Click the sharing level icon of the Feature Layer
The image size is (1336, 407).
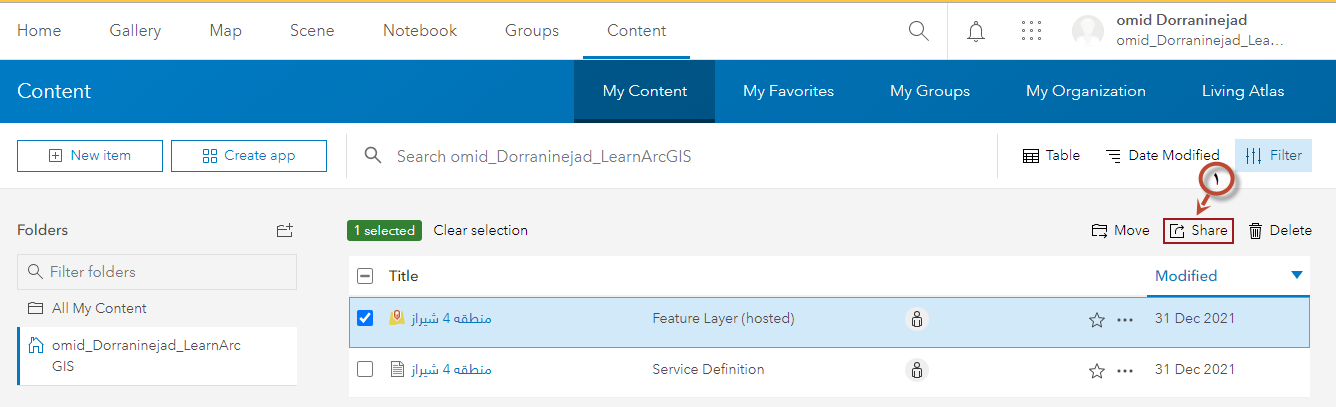pyautogui.click(x=916, y=319)
